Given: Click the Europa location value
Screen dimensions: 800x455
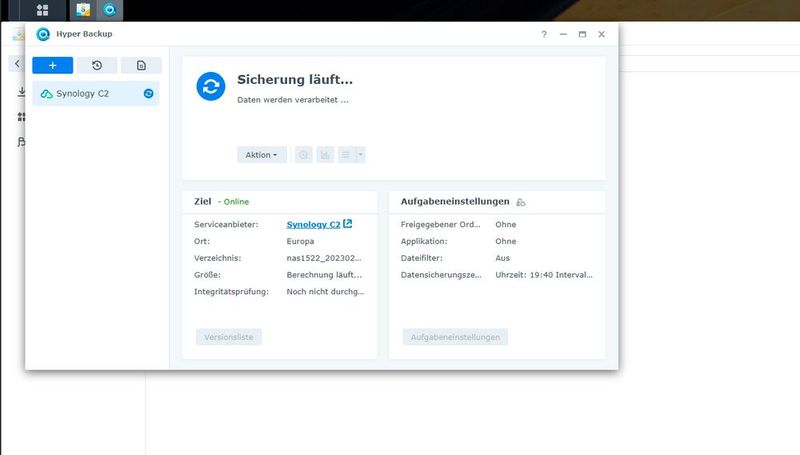Looking at the screenshot, I should coord(301,241).
